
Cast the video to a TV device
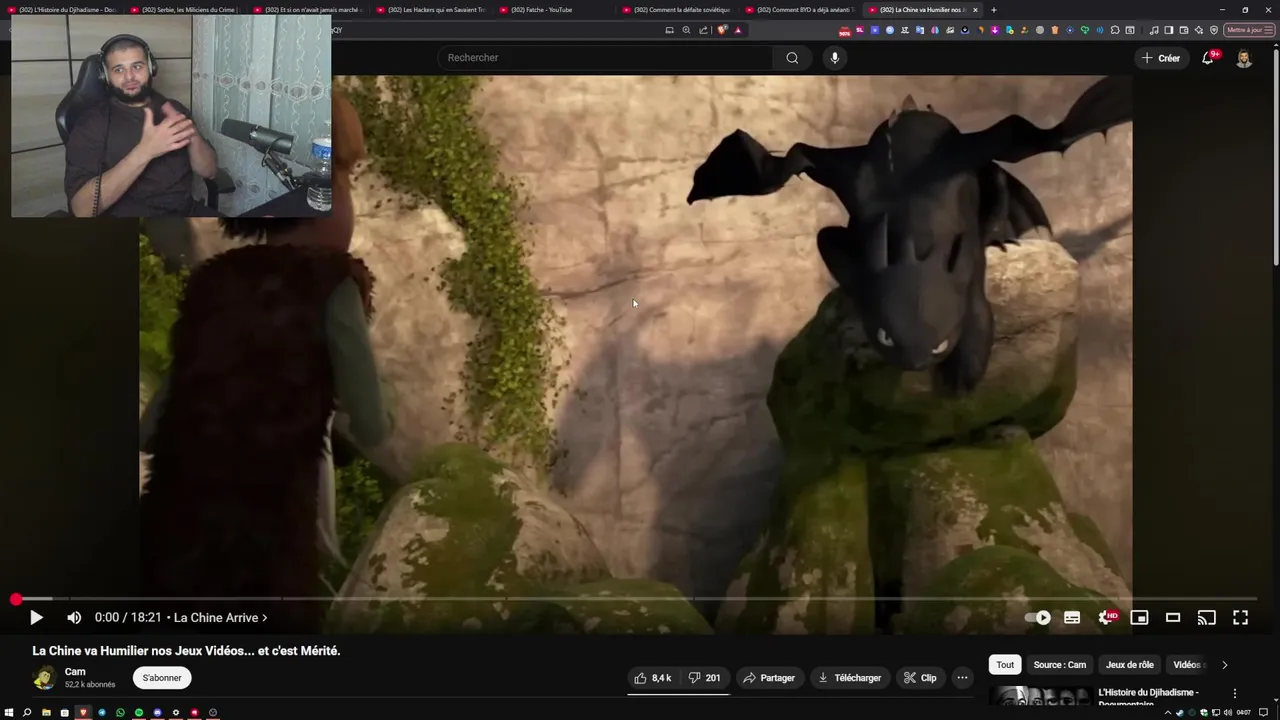point(1207,618)
